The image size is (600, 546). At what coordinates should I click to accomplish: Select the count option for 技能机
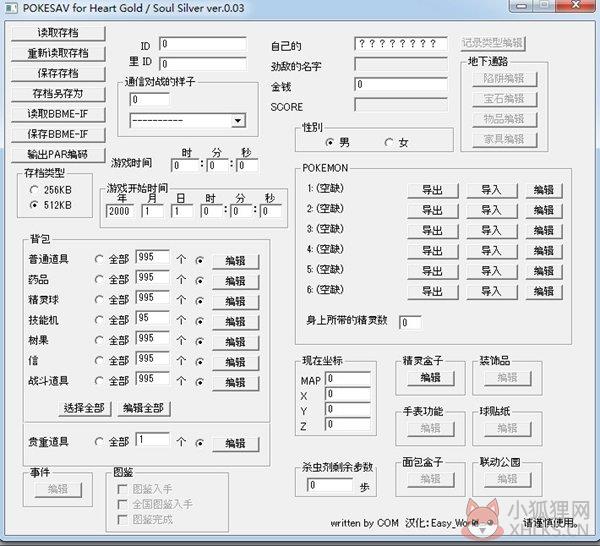[199, 321]
